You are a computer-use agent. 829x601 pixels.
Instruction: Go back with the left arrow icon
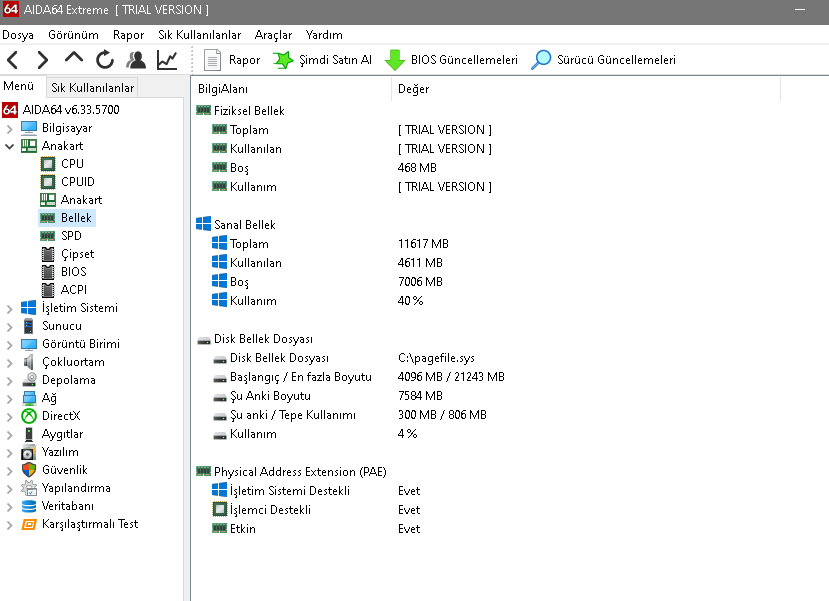pos(13,60)
